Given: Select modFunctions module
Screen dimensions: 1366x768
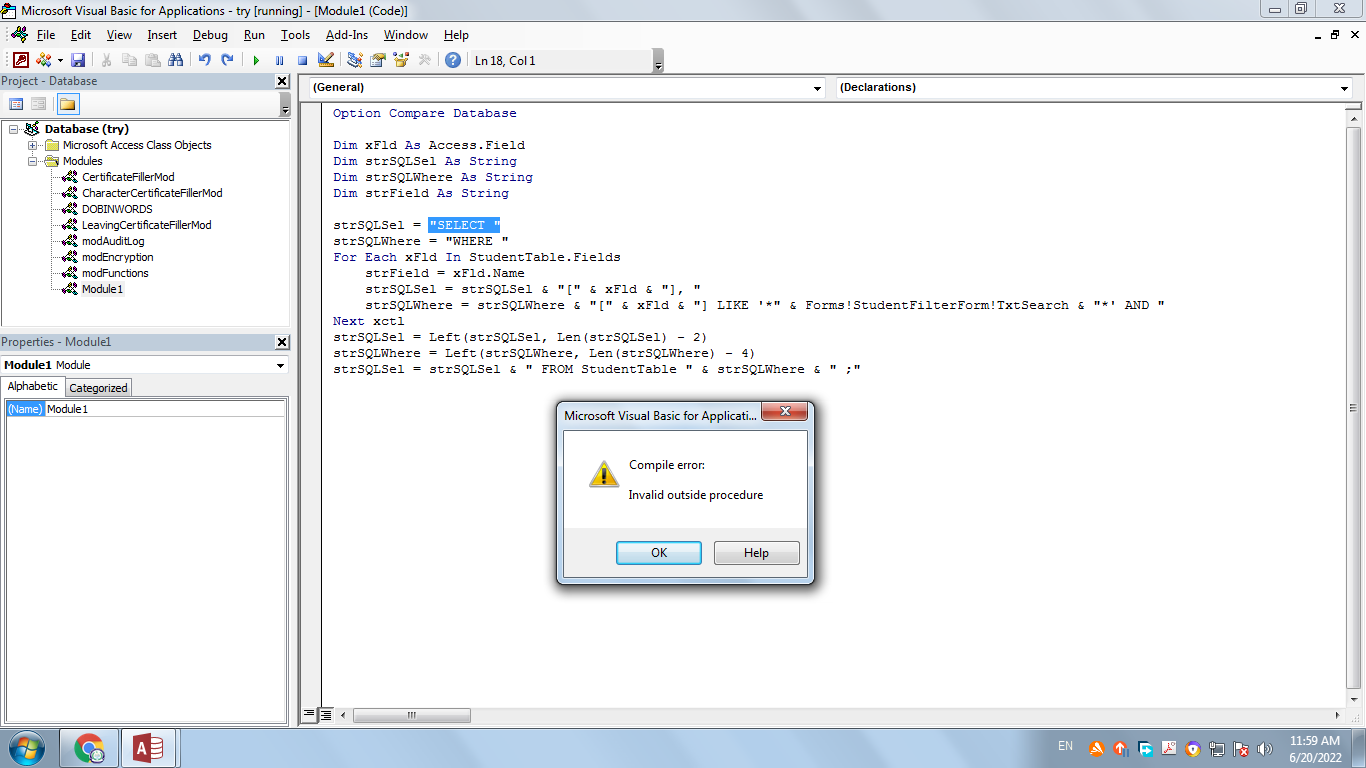Looking at the screenshot, I should click(x=115, y=273).
